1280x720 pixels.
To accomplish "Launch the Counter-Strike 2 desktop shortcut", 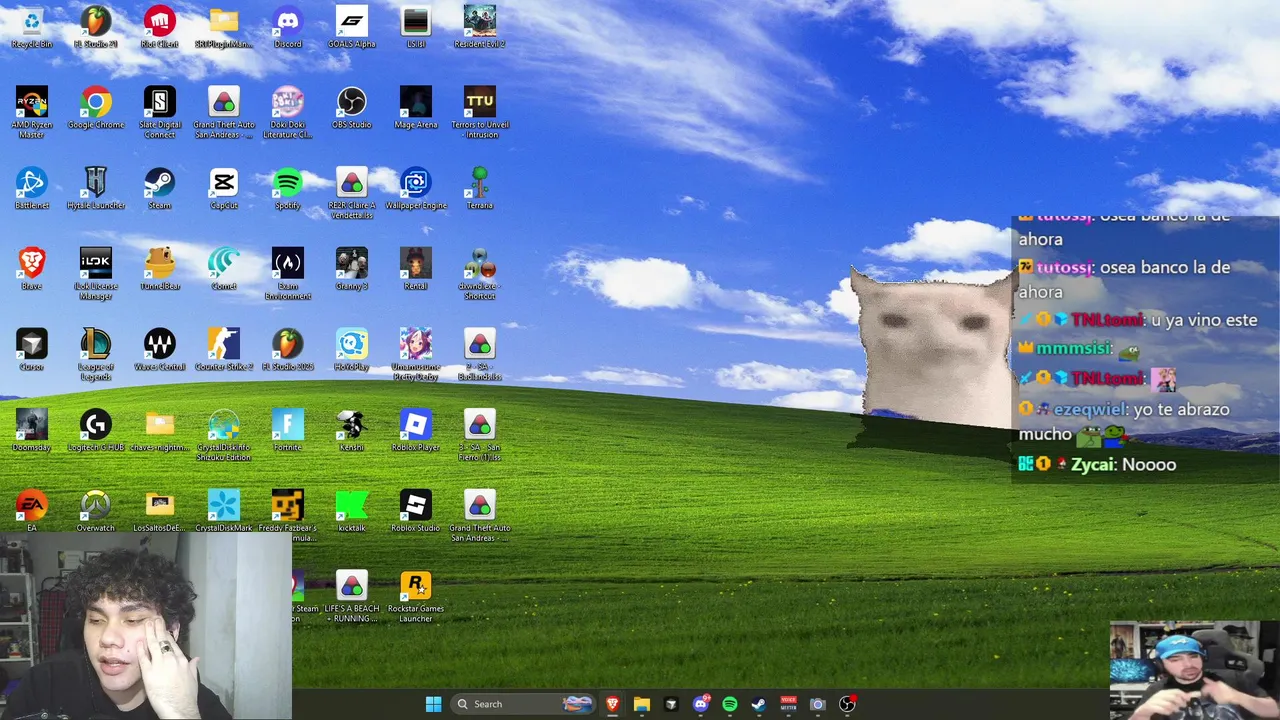I will (224, 350).
